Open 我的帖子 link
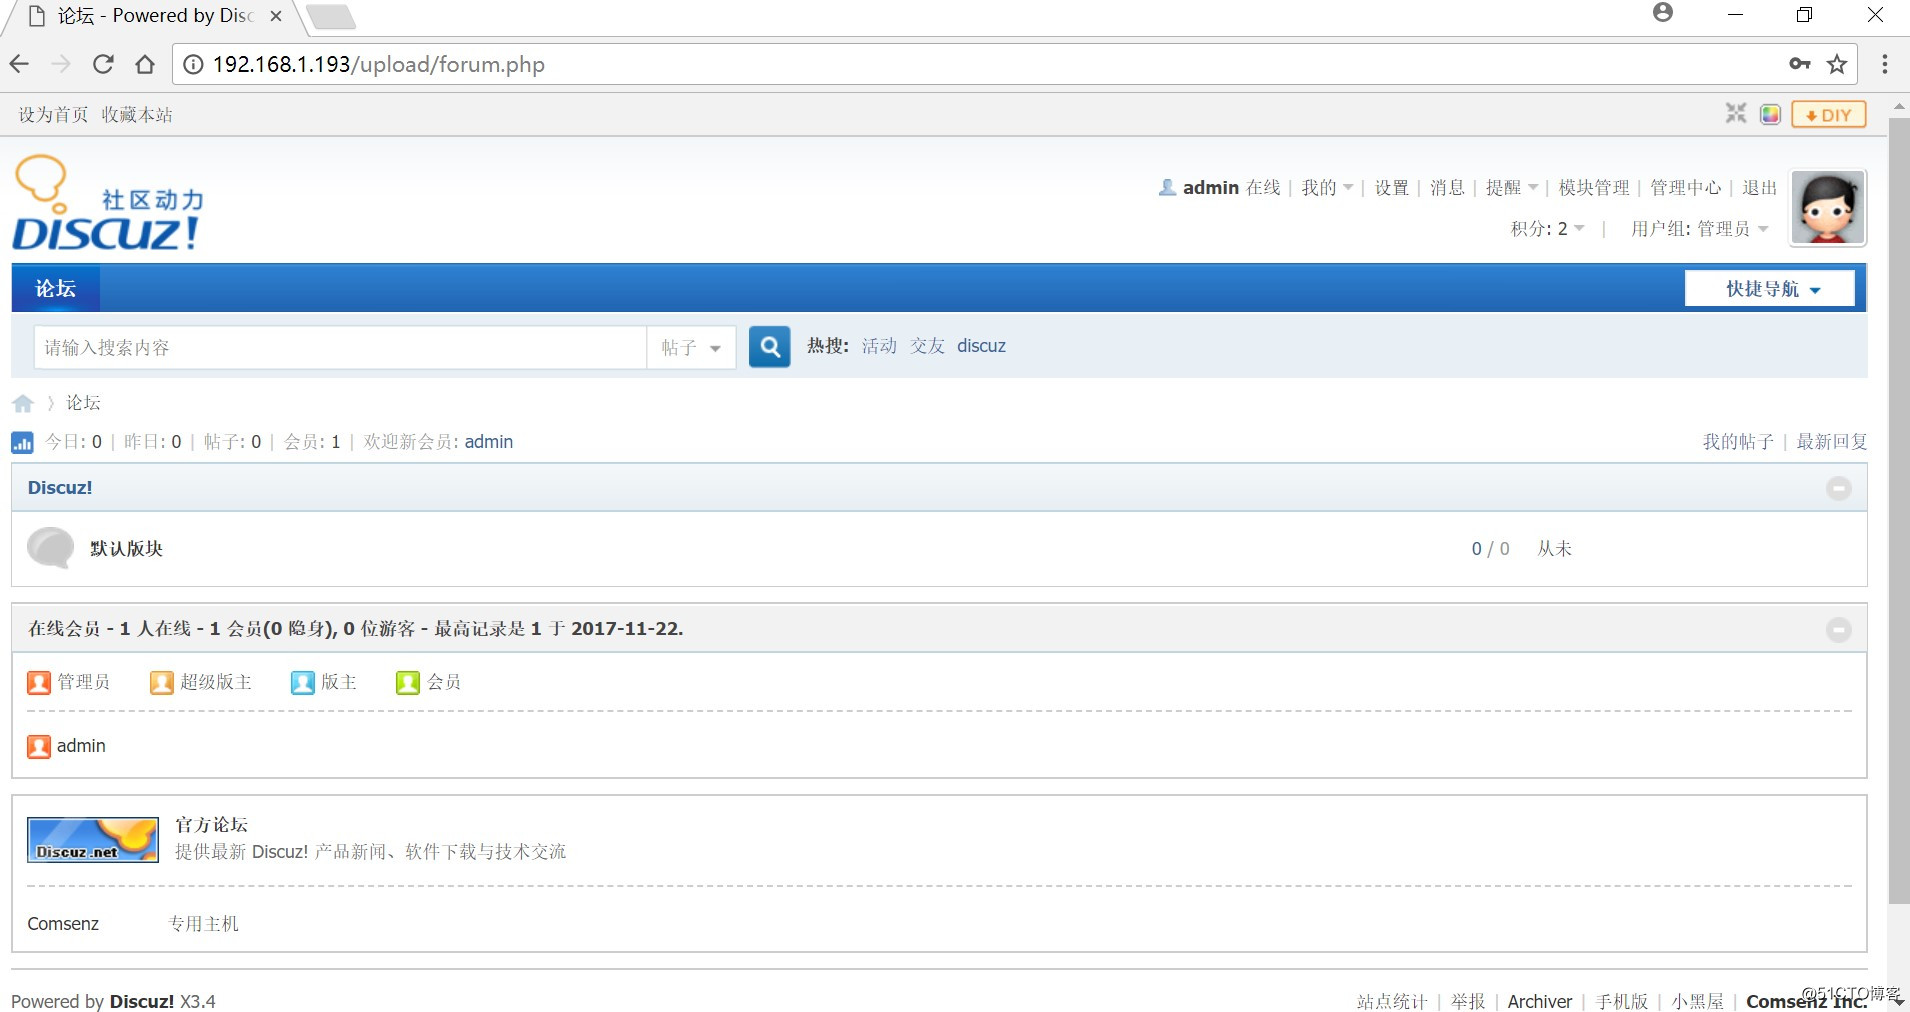The image size is (1910, 1012). tap(1738, 442)
